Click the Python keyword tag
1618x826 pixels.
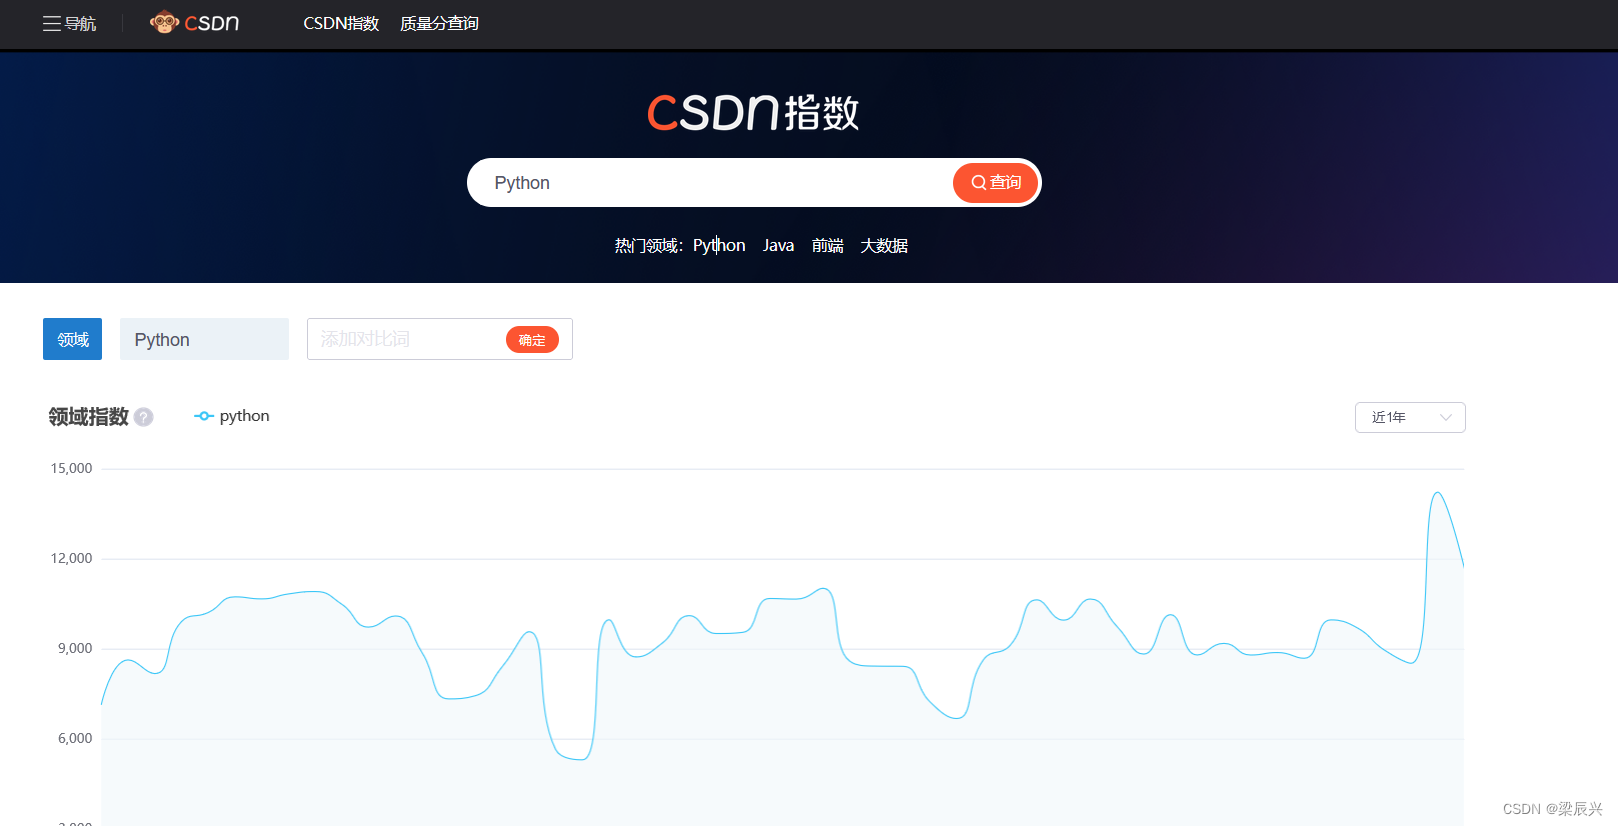(204, 339)
